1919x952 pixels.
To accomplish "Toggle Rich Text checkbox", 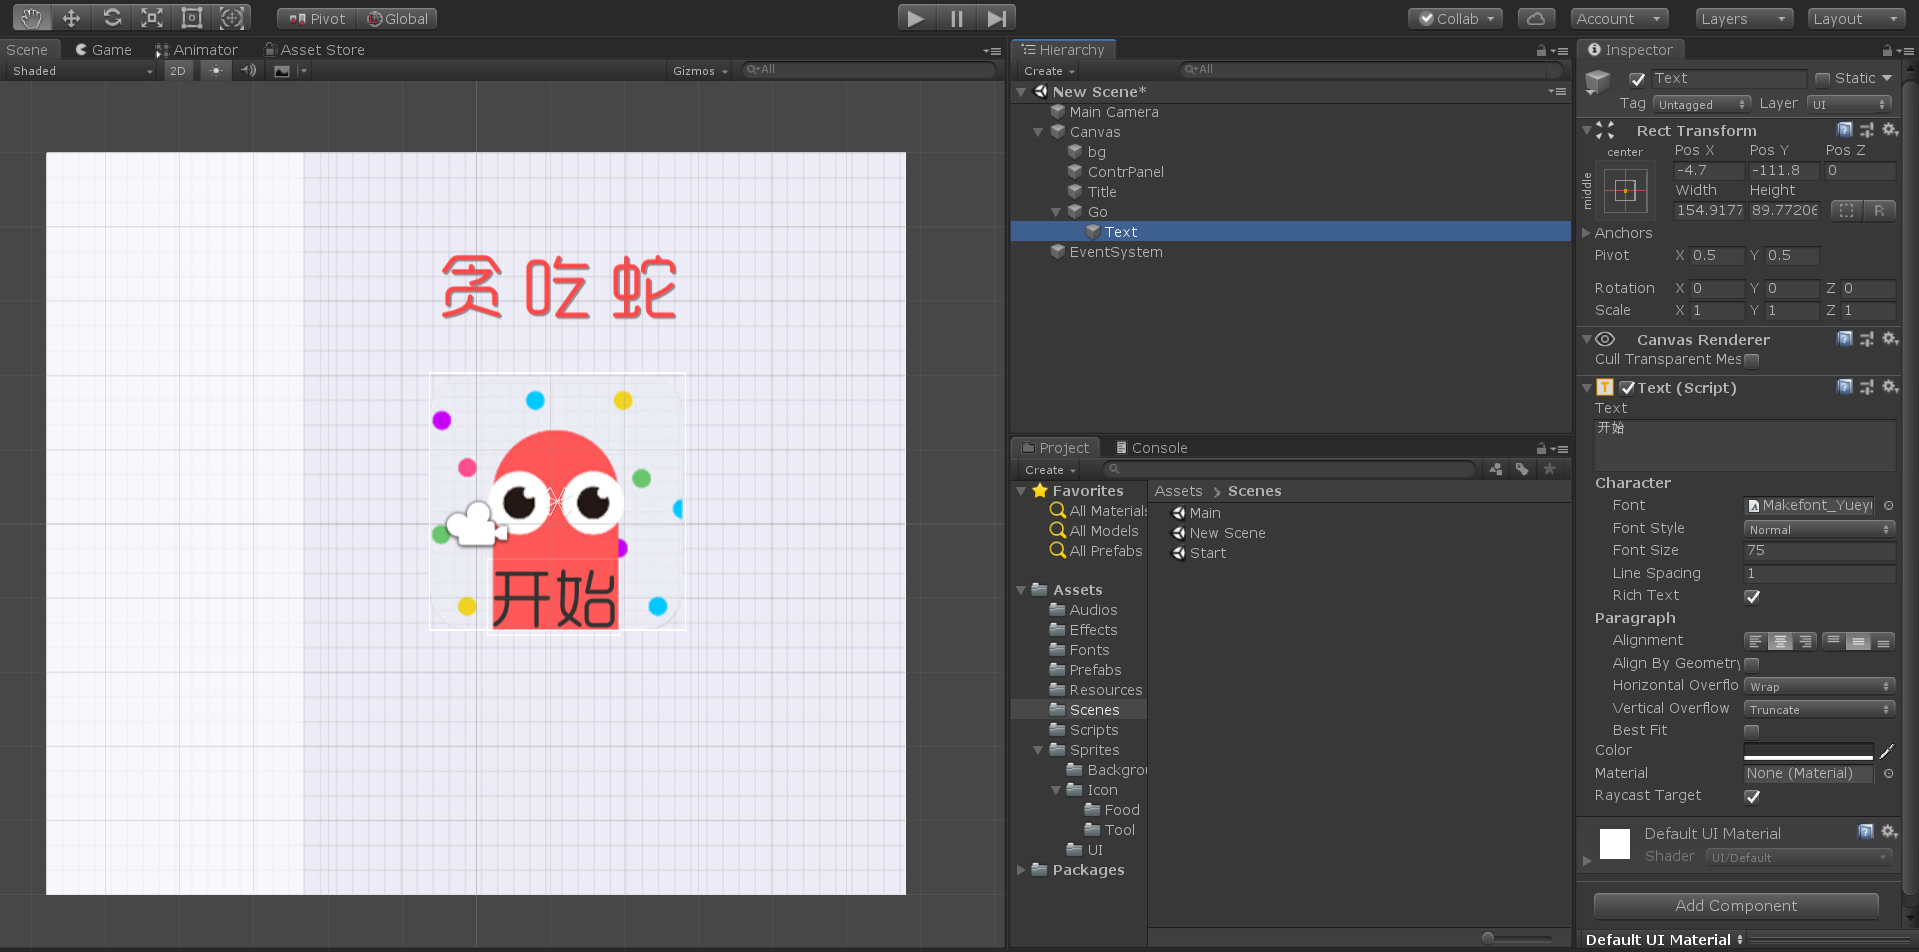I will click(x=1752, y=596).
